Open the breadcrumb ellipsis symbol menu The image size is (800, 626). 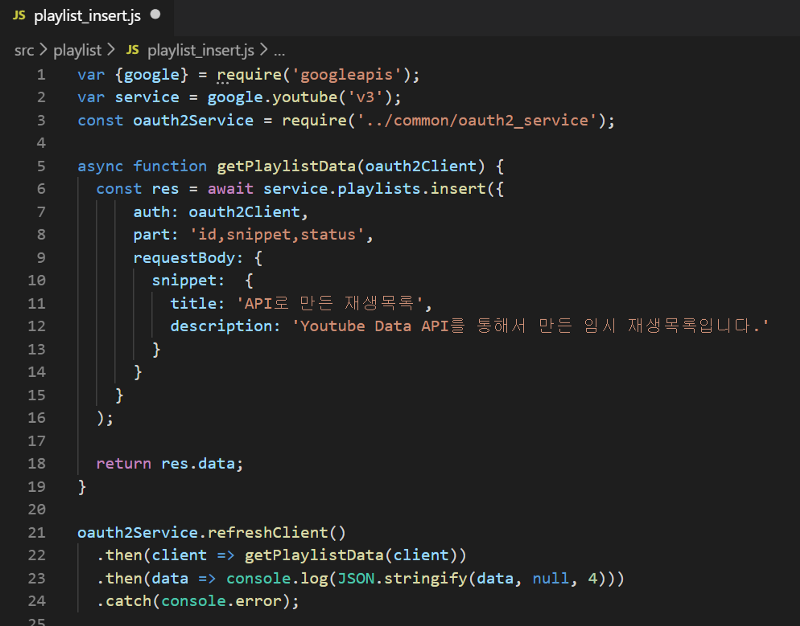click(279, 52)
